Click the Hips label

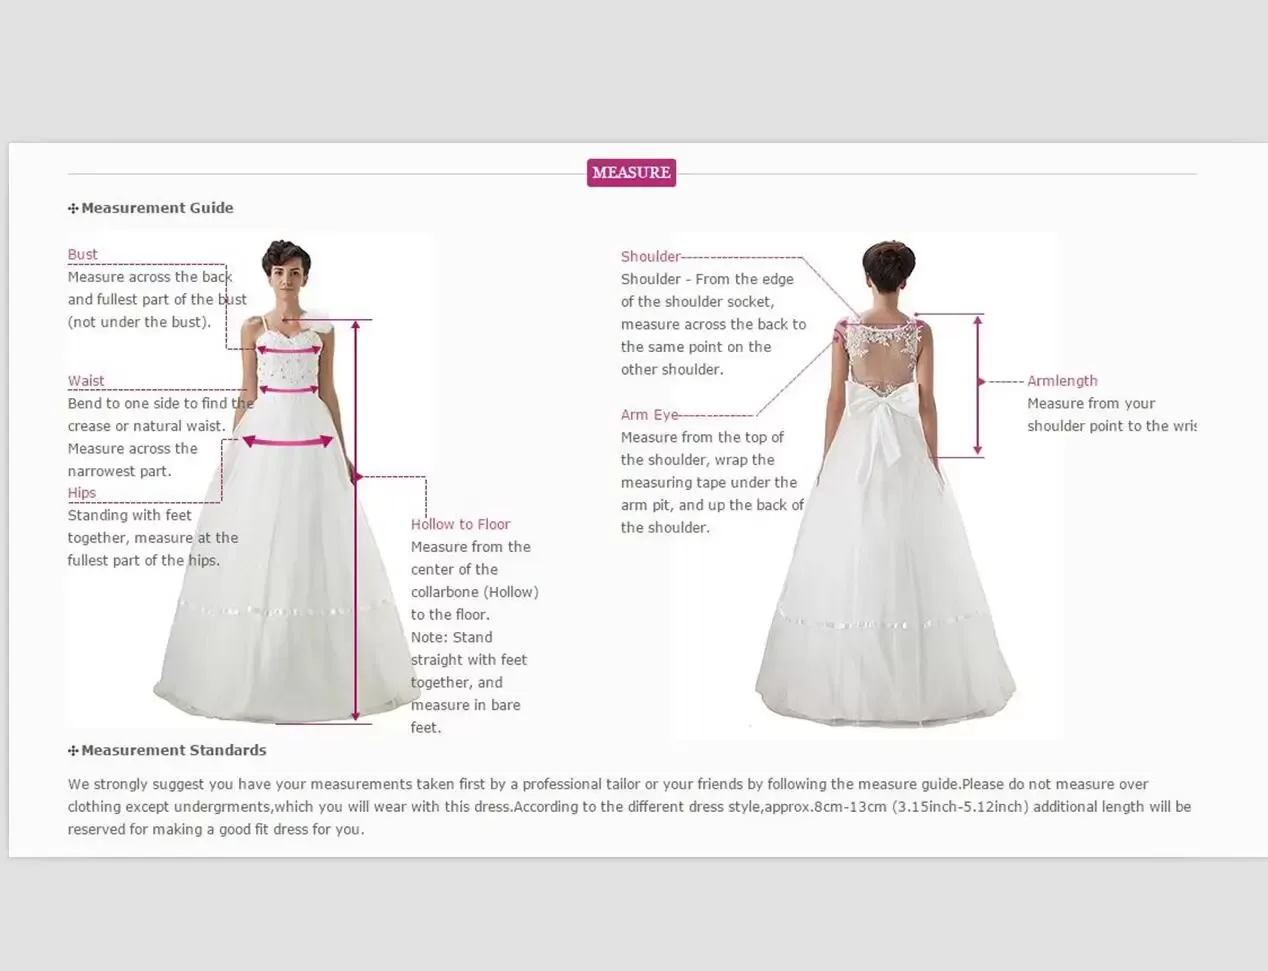coord(82,492)
